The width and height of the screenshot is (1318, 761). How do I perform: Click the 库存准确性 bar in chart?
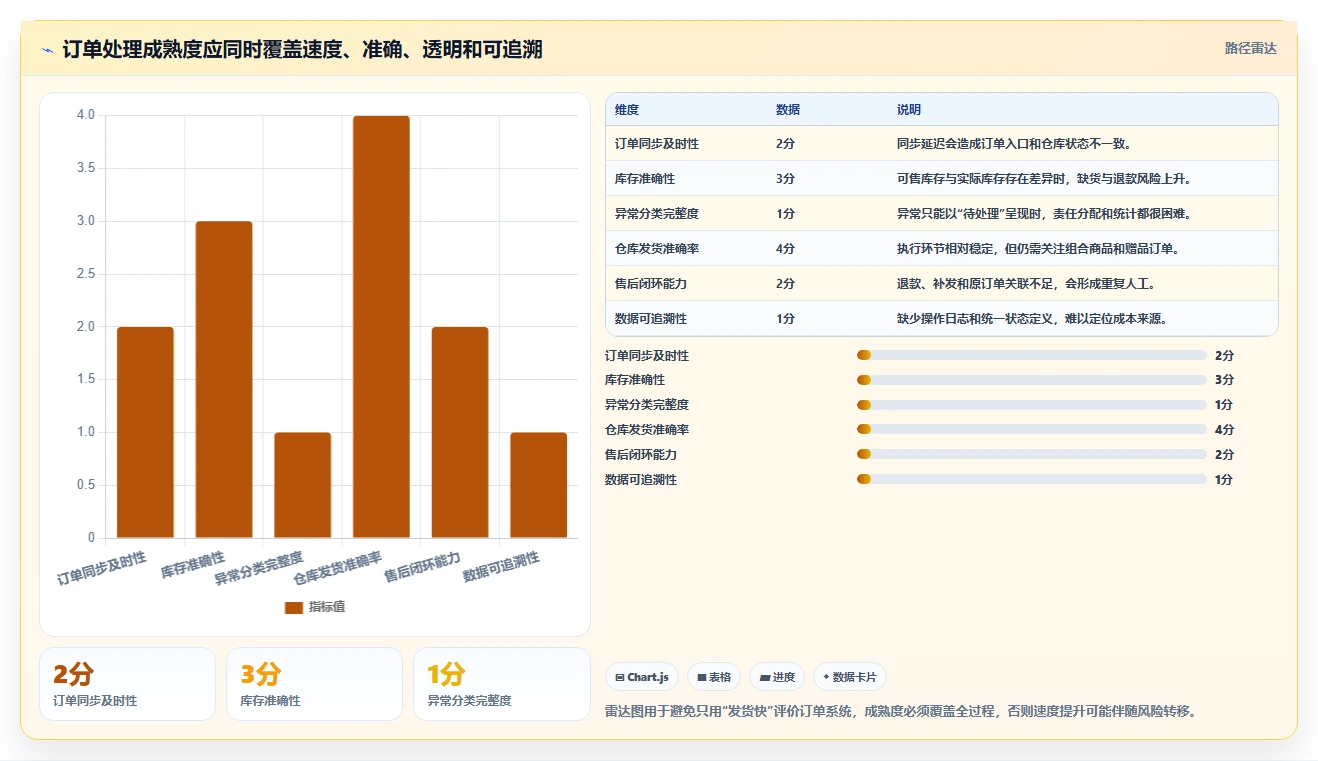coord(224,379)
